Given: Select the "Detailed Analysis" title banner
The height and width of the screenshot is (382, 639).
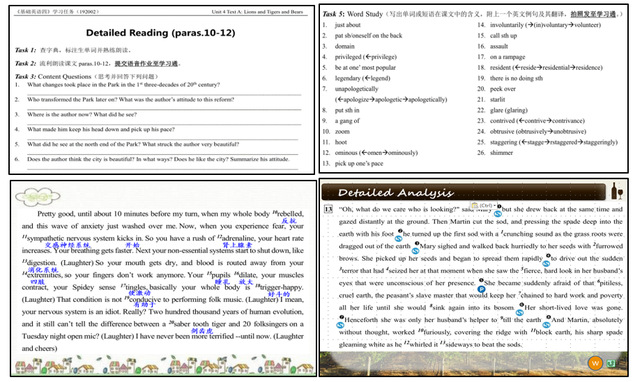Looking at the screenshot, I should click(463, 192).
